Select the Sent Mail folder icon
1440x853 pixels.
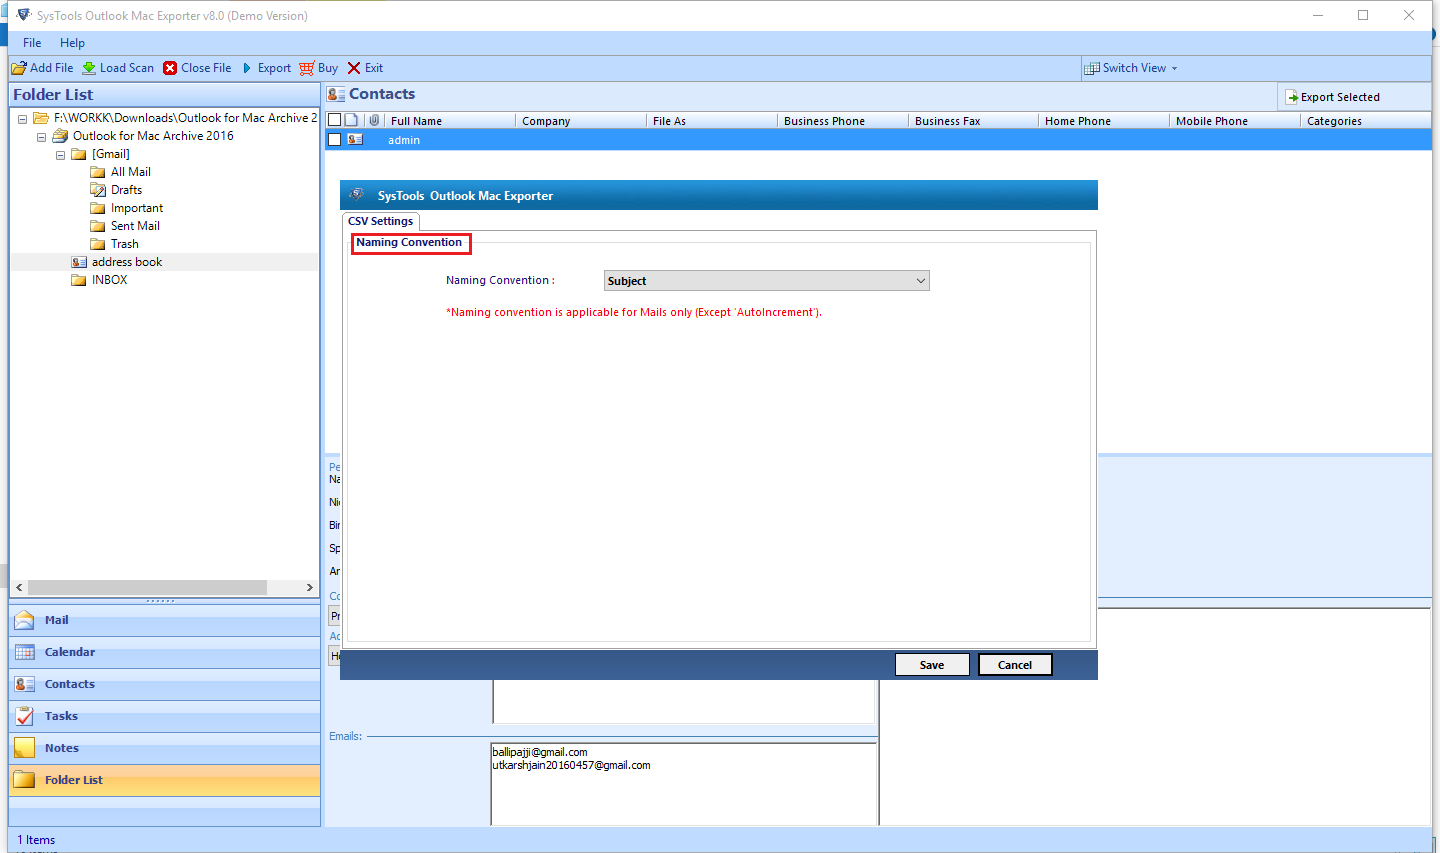point(98,226)
